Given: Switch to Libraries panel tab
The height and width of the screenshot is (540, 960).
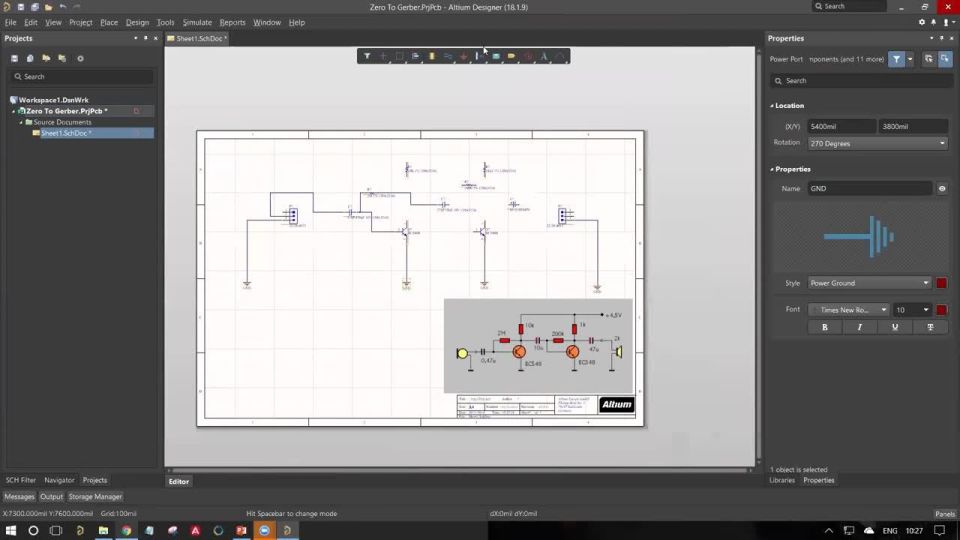Looking at the screenshot, I should click(x=782, y=480).
